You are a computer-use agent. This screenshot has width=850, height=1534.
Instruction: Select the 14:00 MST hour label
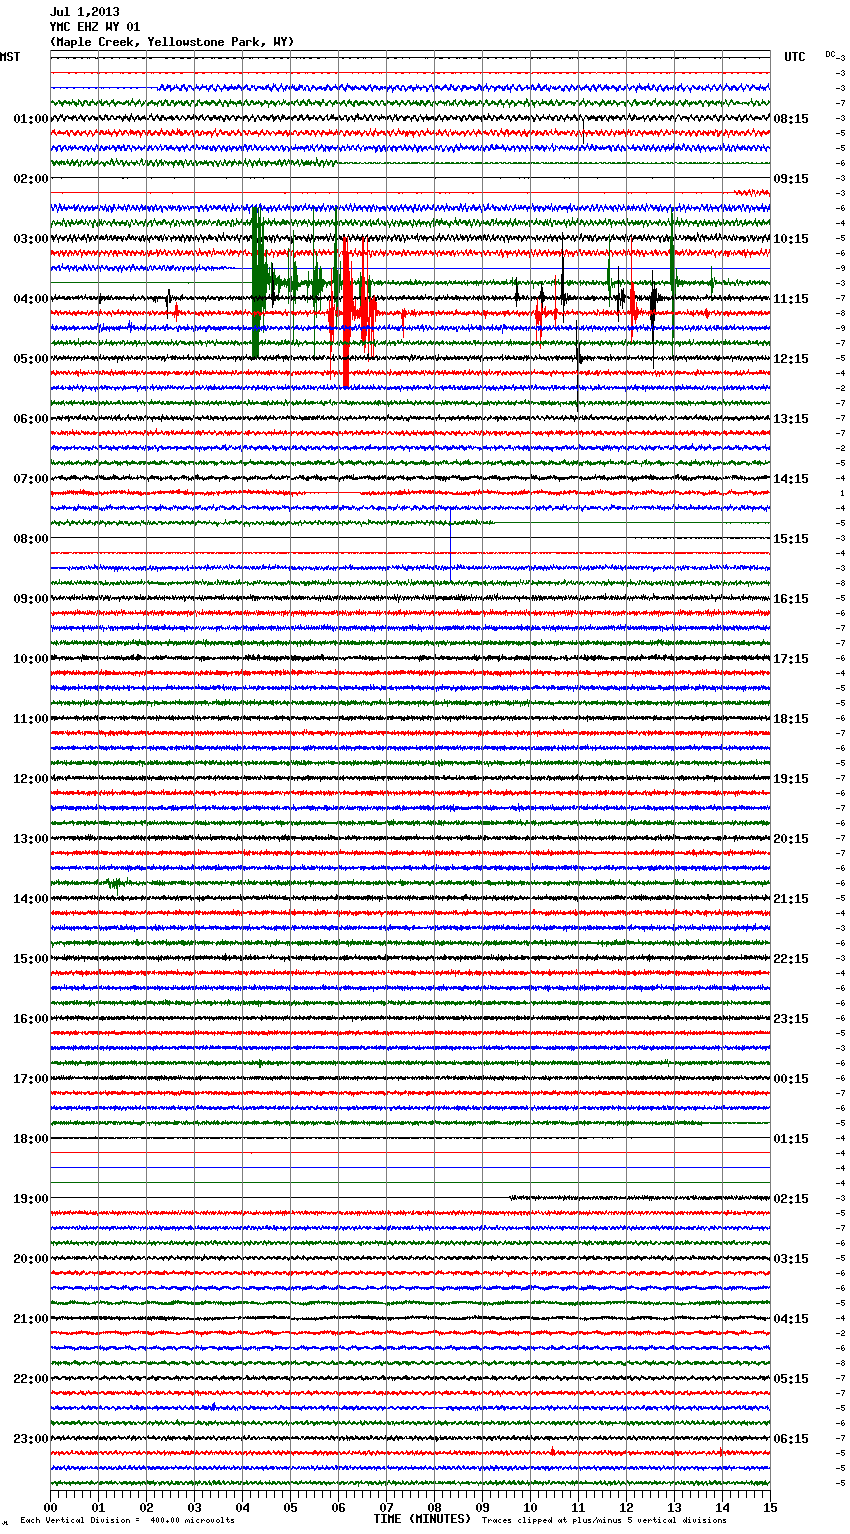coord(31,899)
